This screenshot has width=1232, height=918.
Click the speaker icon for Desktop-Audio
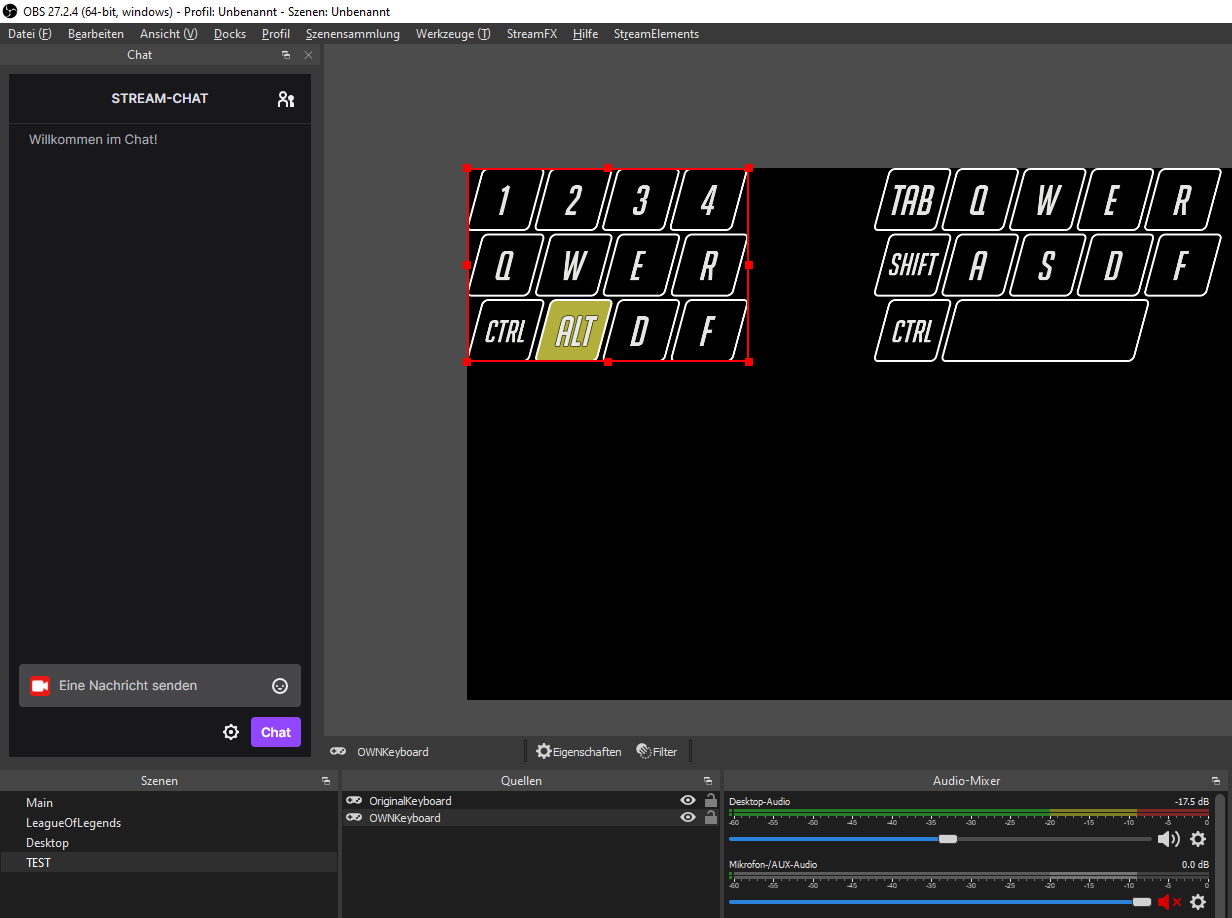click(1168, 838)
